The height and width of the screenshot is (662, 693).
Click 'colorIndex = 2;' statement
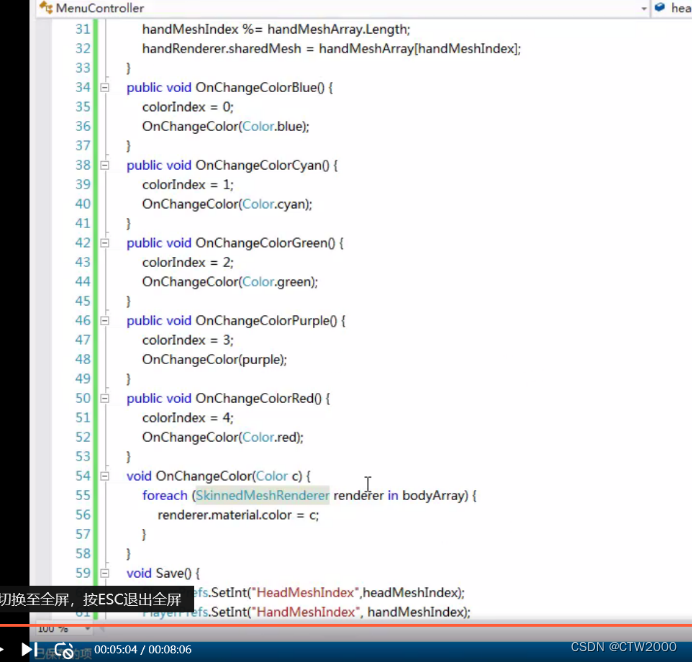coord(188,263)
